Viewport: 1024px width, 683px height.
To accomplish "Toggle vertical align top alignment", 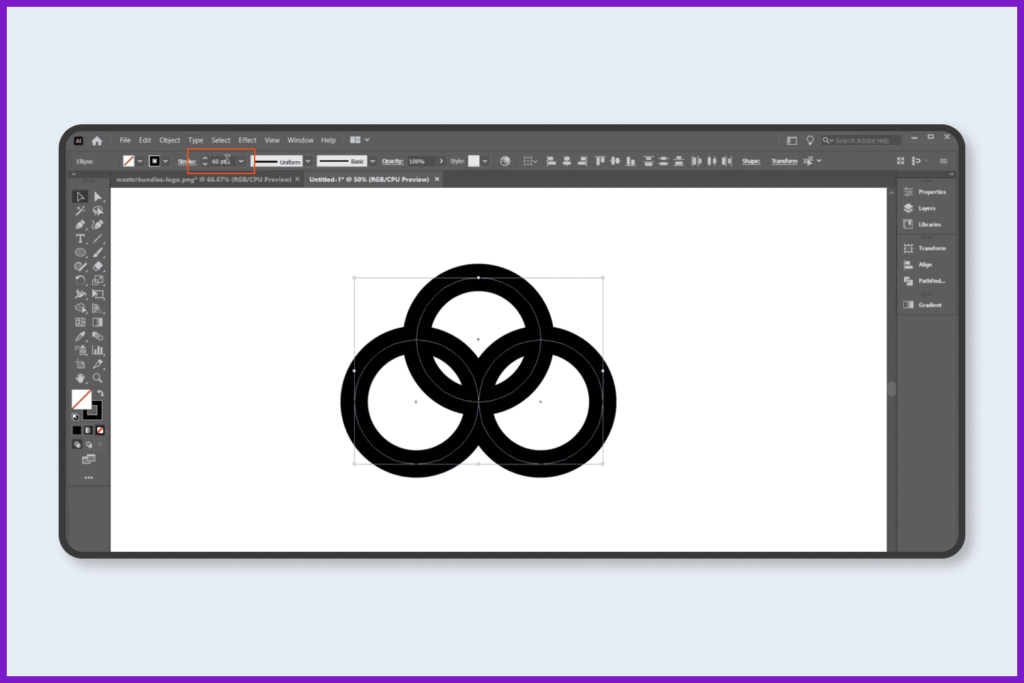I will (600, 161).
